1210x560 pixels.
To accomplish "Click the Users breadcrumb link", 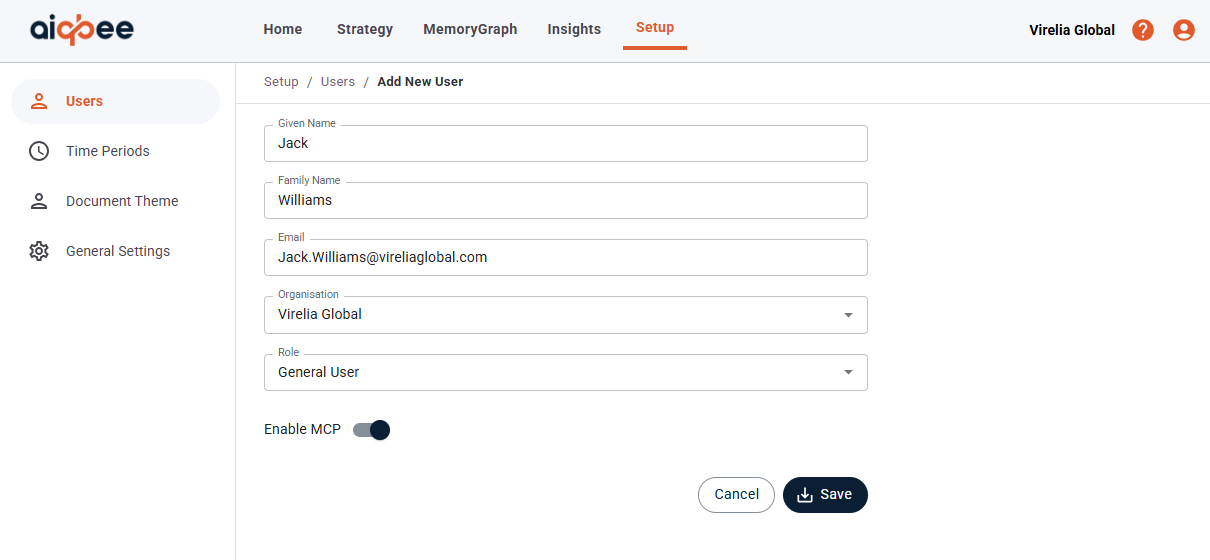I will (338, 82).
